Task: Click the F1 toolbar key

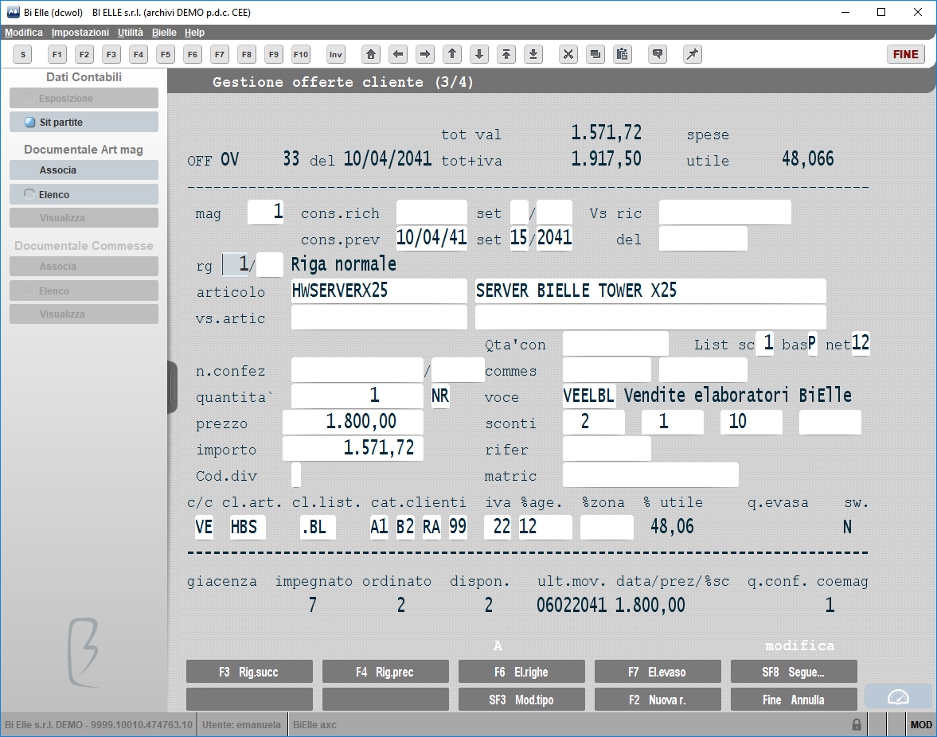Action: (x=57, y=54)
